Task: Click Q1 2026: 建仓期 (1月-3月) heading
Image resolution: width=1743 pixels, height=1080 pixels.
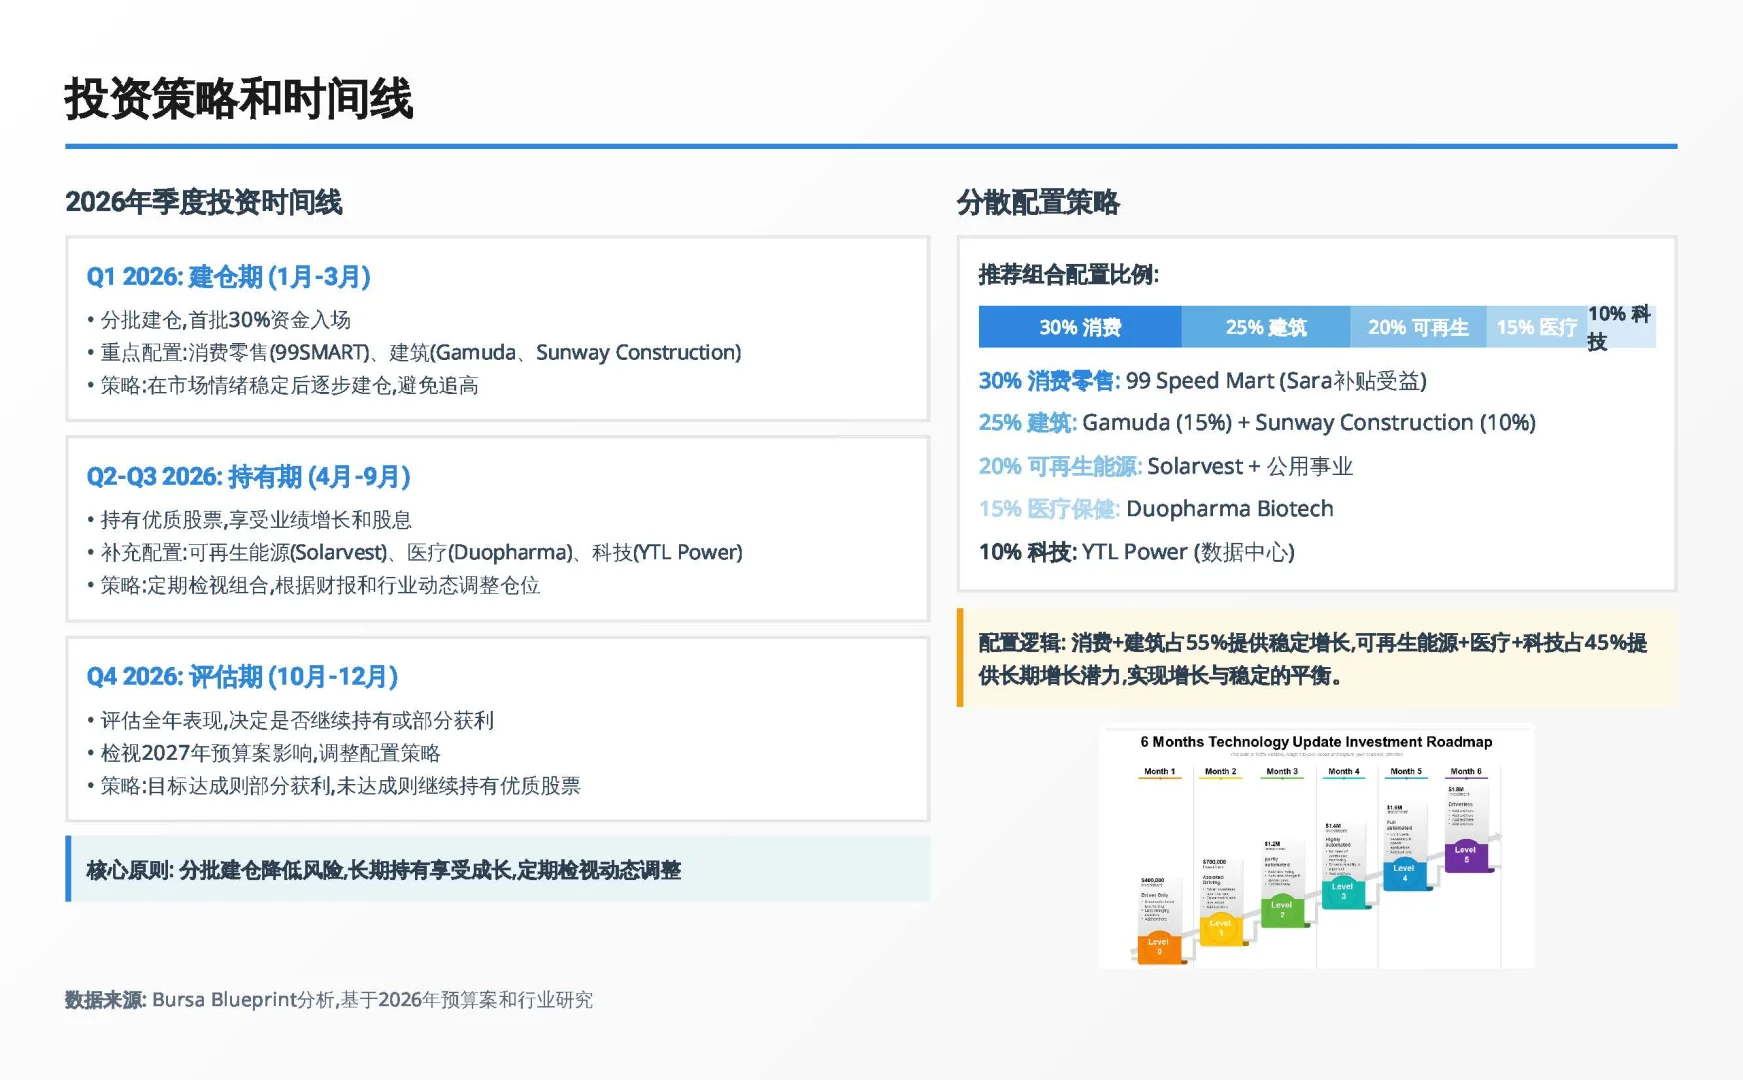Action: pos(229,277)
